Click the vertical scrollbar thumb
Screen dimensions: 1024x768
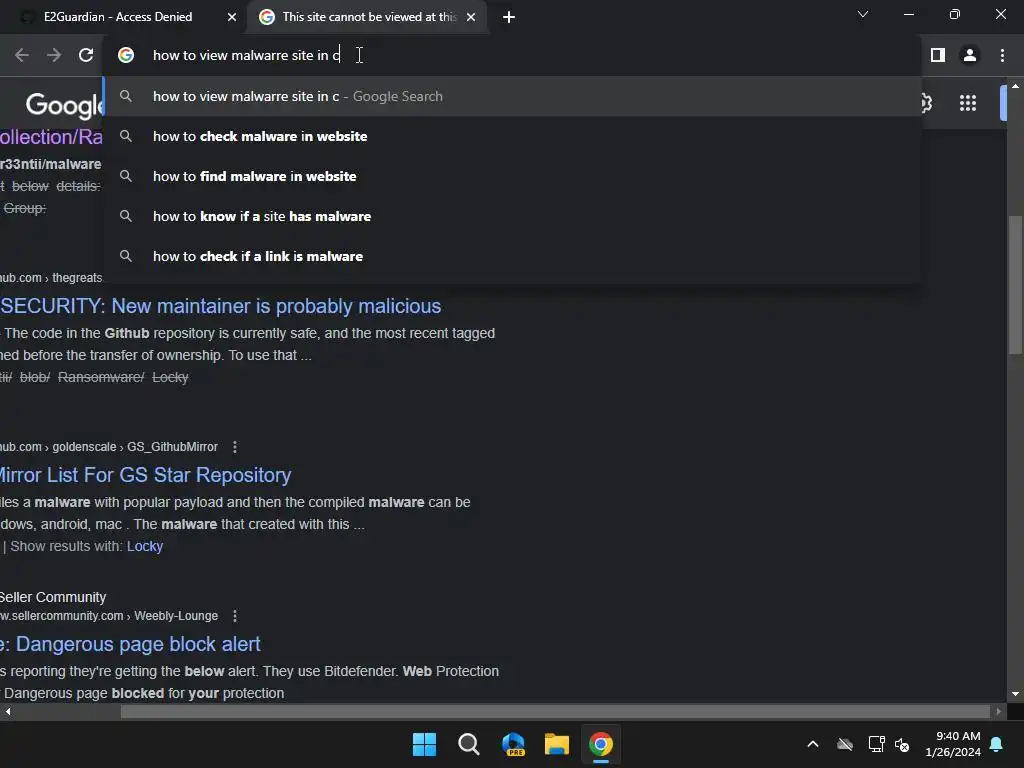point(1015,285)
